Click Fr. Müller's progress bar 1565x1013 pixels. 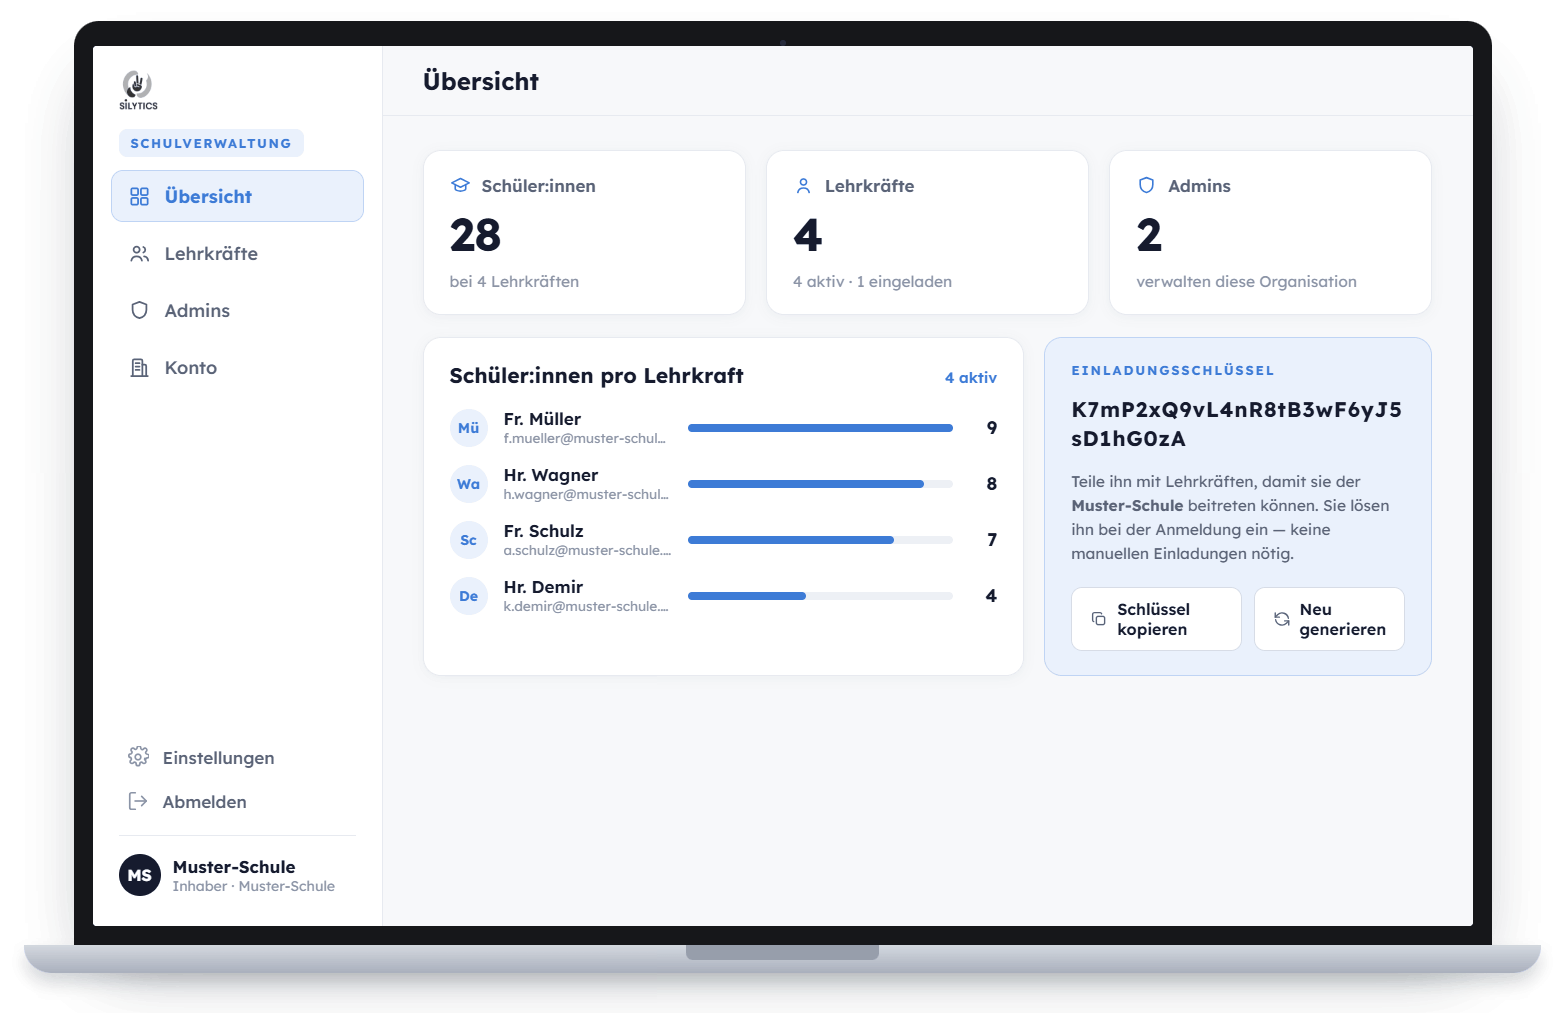point(820,428)
